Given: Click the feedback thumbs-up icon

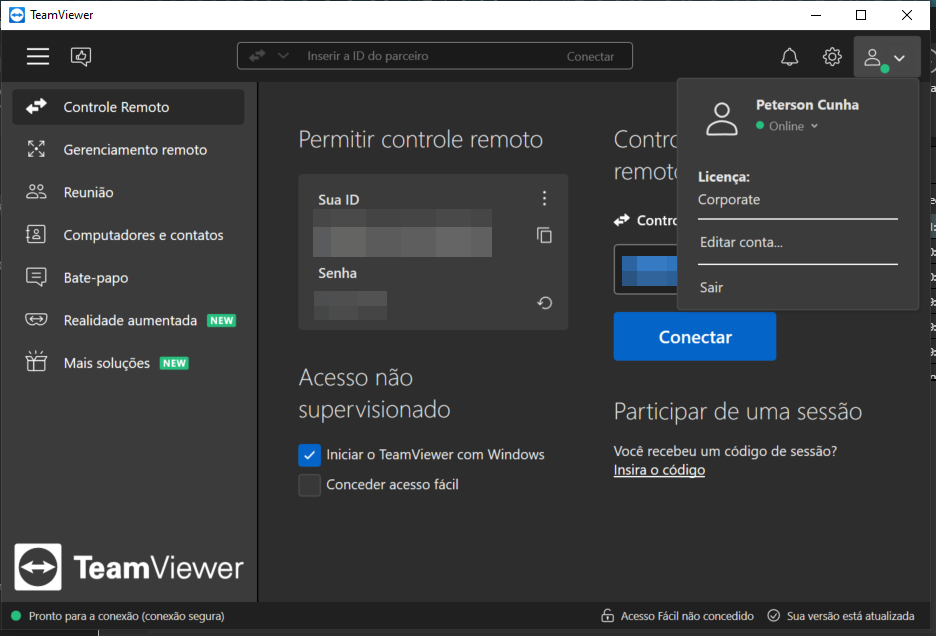Looking at the screenshot, I should (x=81, y=56).
